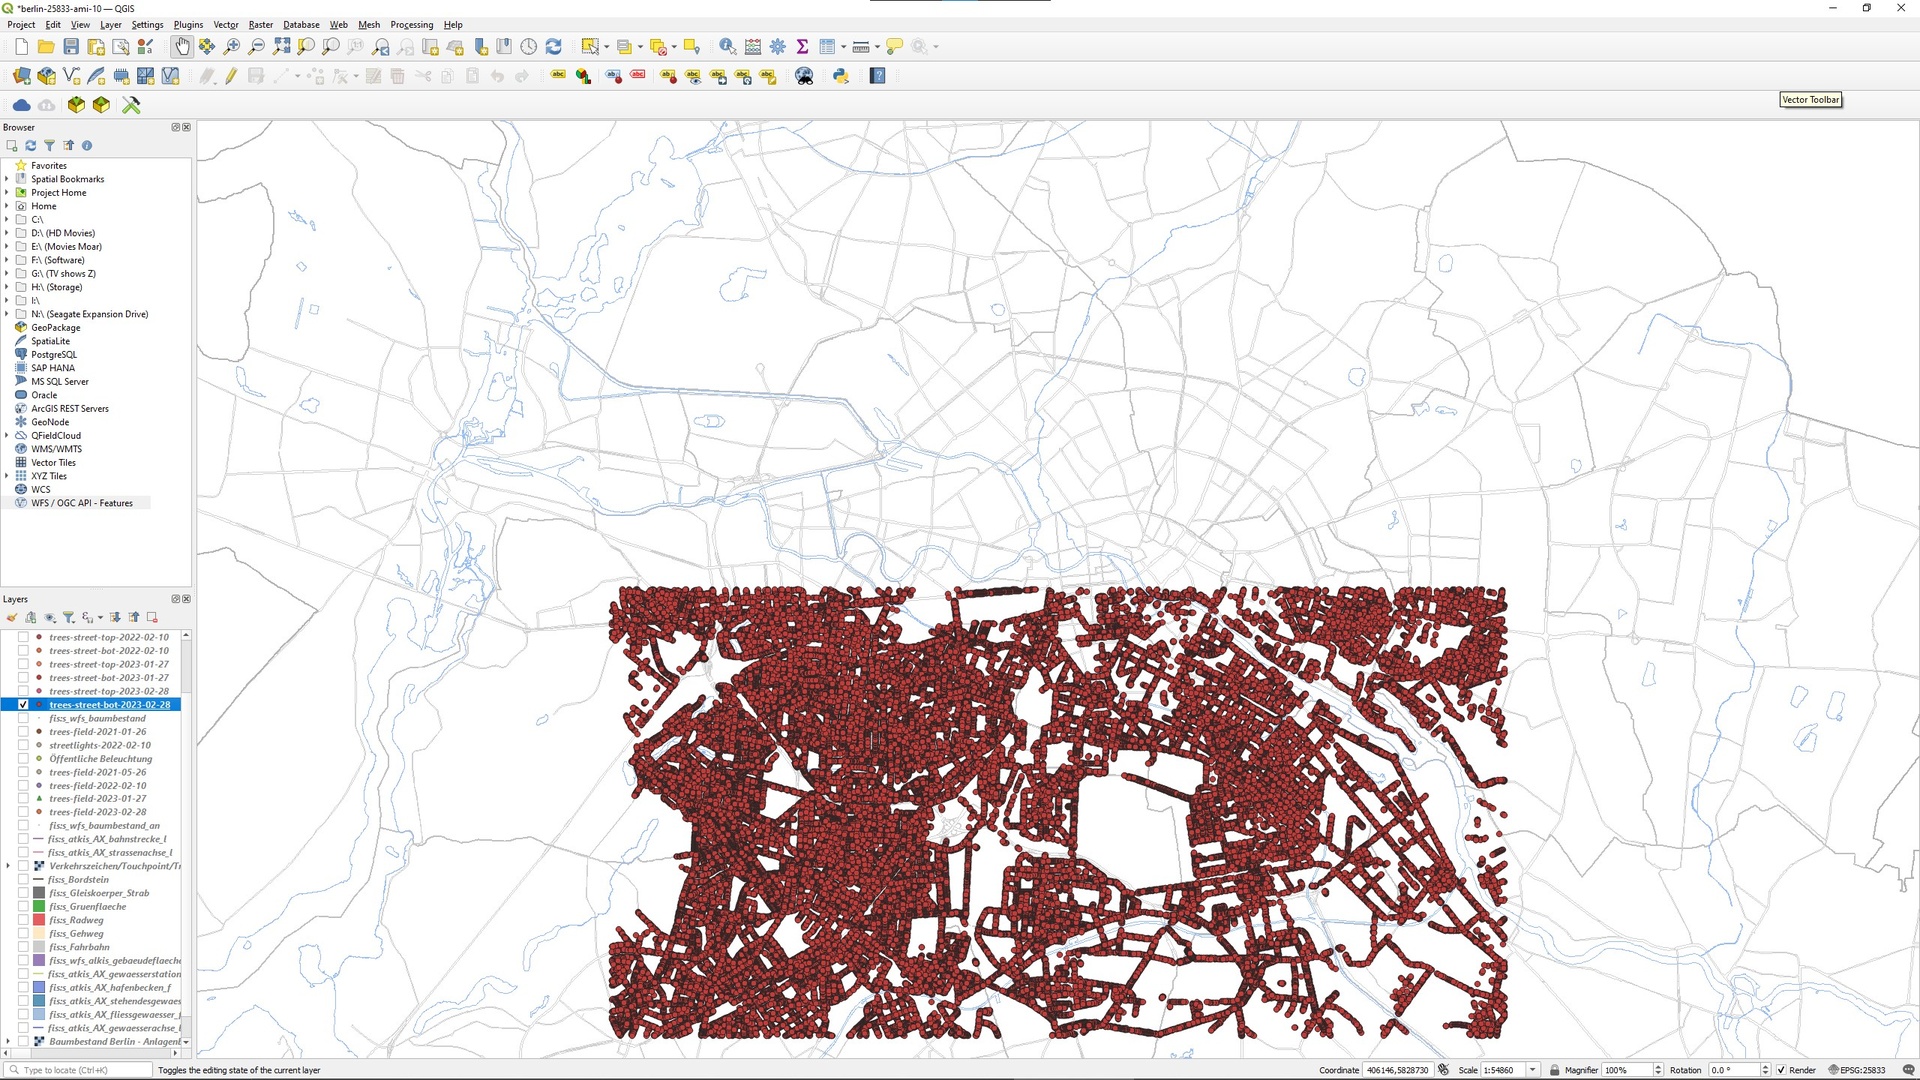Open the Processing menu
The width and height of the screenshot is (1920, 1080).
pyautogui.click(x=411, y=25)
